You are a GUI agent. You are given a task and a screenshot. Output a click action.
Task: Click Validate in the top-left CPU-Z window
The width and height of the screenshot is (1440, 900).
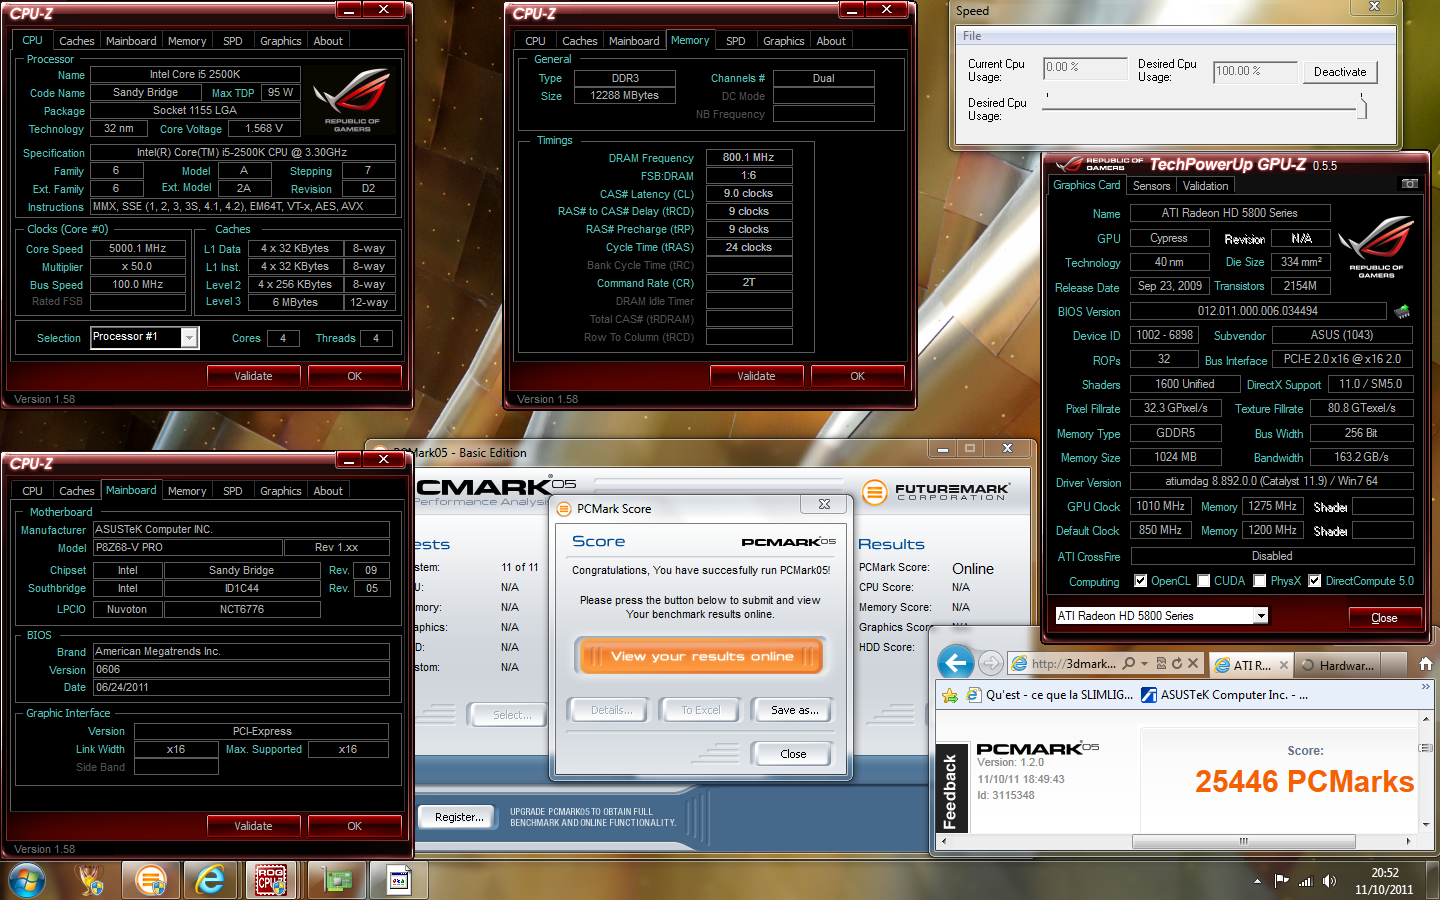(x=253, y=376)
